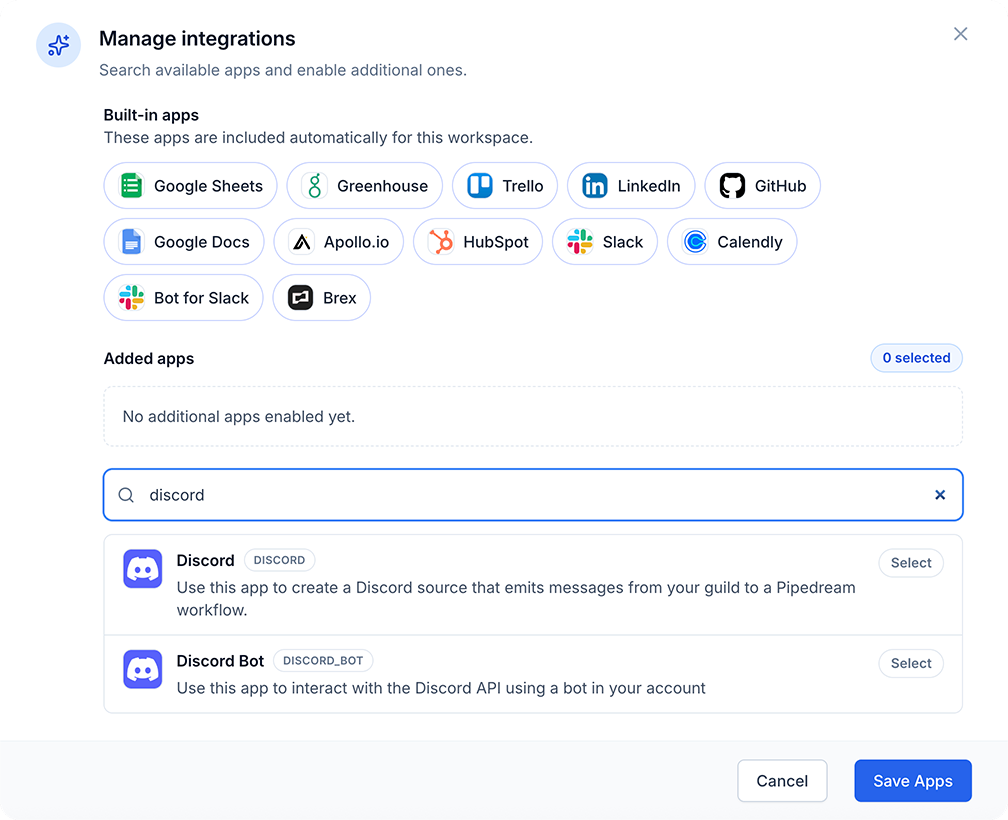
Task: Click the Added apps heading
Action: tap(148, 358)
